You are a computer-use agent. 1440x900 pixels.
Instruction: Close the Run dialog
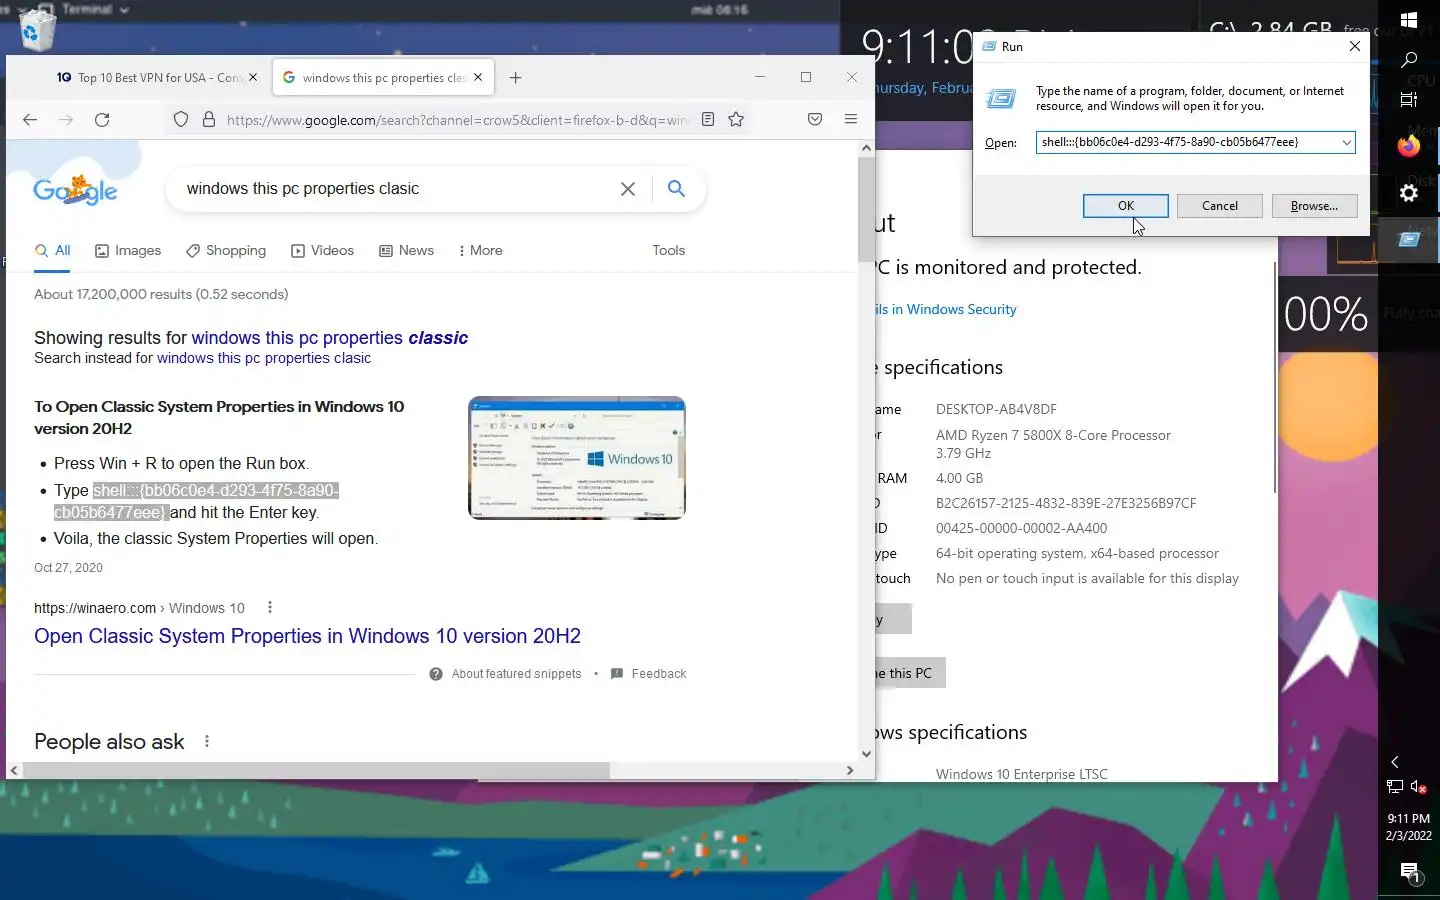pos(1354,46)
